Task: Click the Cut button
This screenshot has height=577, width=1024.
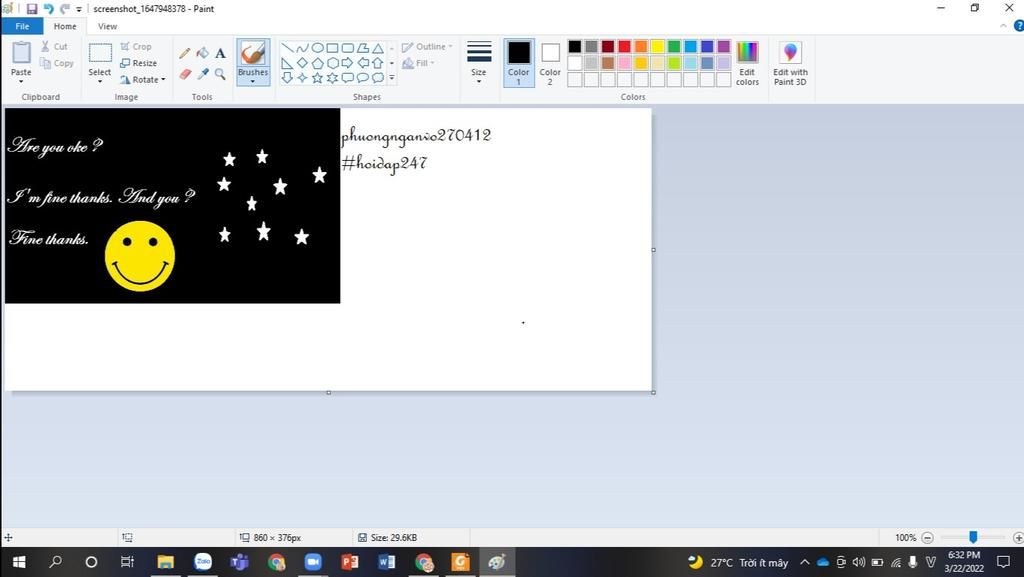Action: 54,46
